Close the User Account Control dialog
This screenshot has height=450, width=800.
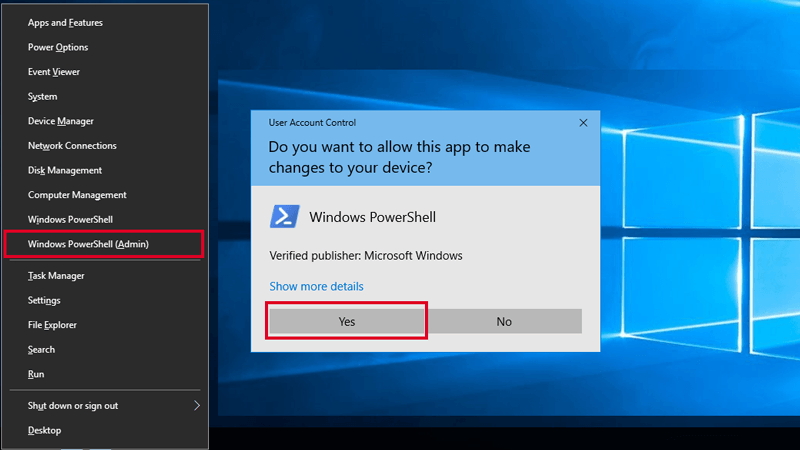(x=583, y=122)
